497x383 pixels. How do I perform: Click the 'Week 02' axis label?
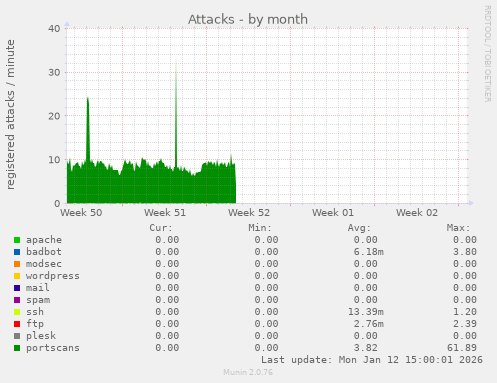pyautogui.click(x=417, y=213)
